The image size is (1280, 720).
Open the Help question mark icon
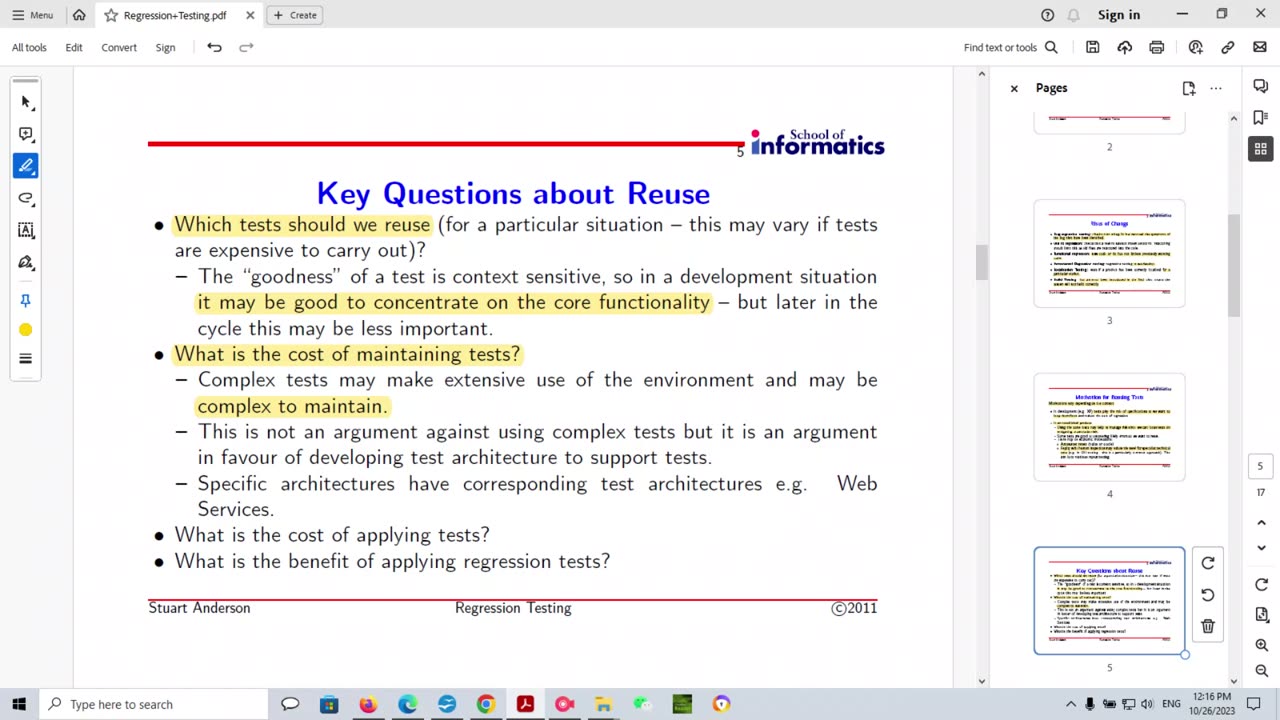click(1047, 15)
